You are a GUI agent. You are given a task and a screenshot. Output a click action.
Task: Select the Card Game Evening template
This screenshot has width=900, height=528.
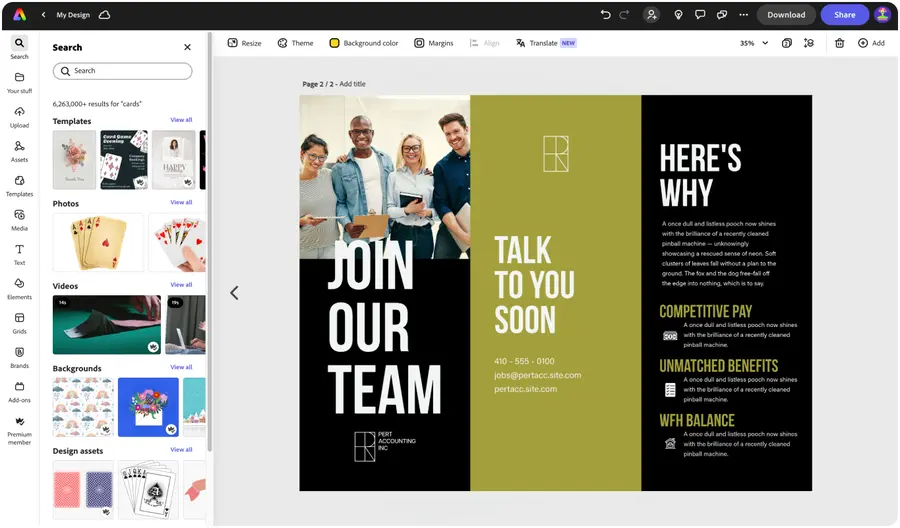coord(124,160)
